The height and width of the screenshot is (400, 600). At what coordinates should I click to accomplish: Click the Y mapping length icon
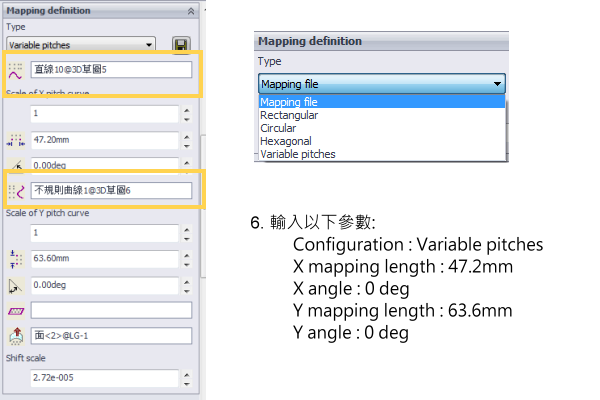15,261
